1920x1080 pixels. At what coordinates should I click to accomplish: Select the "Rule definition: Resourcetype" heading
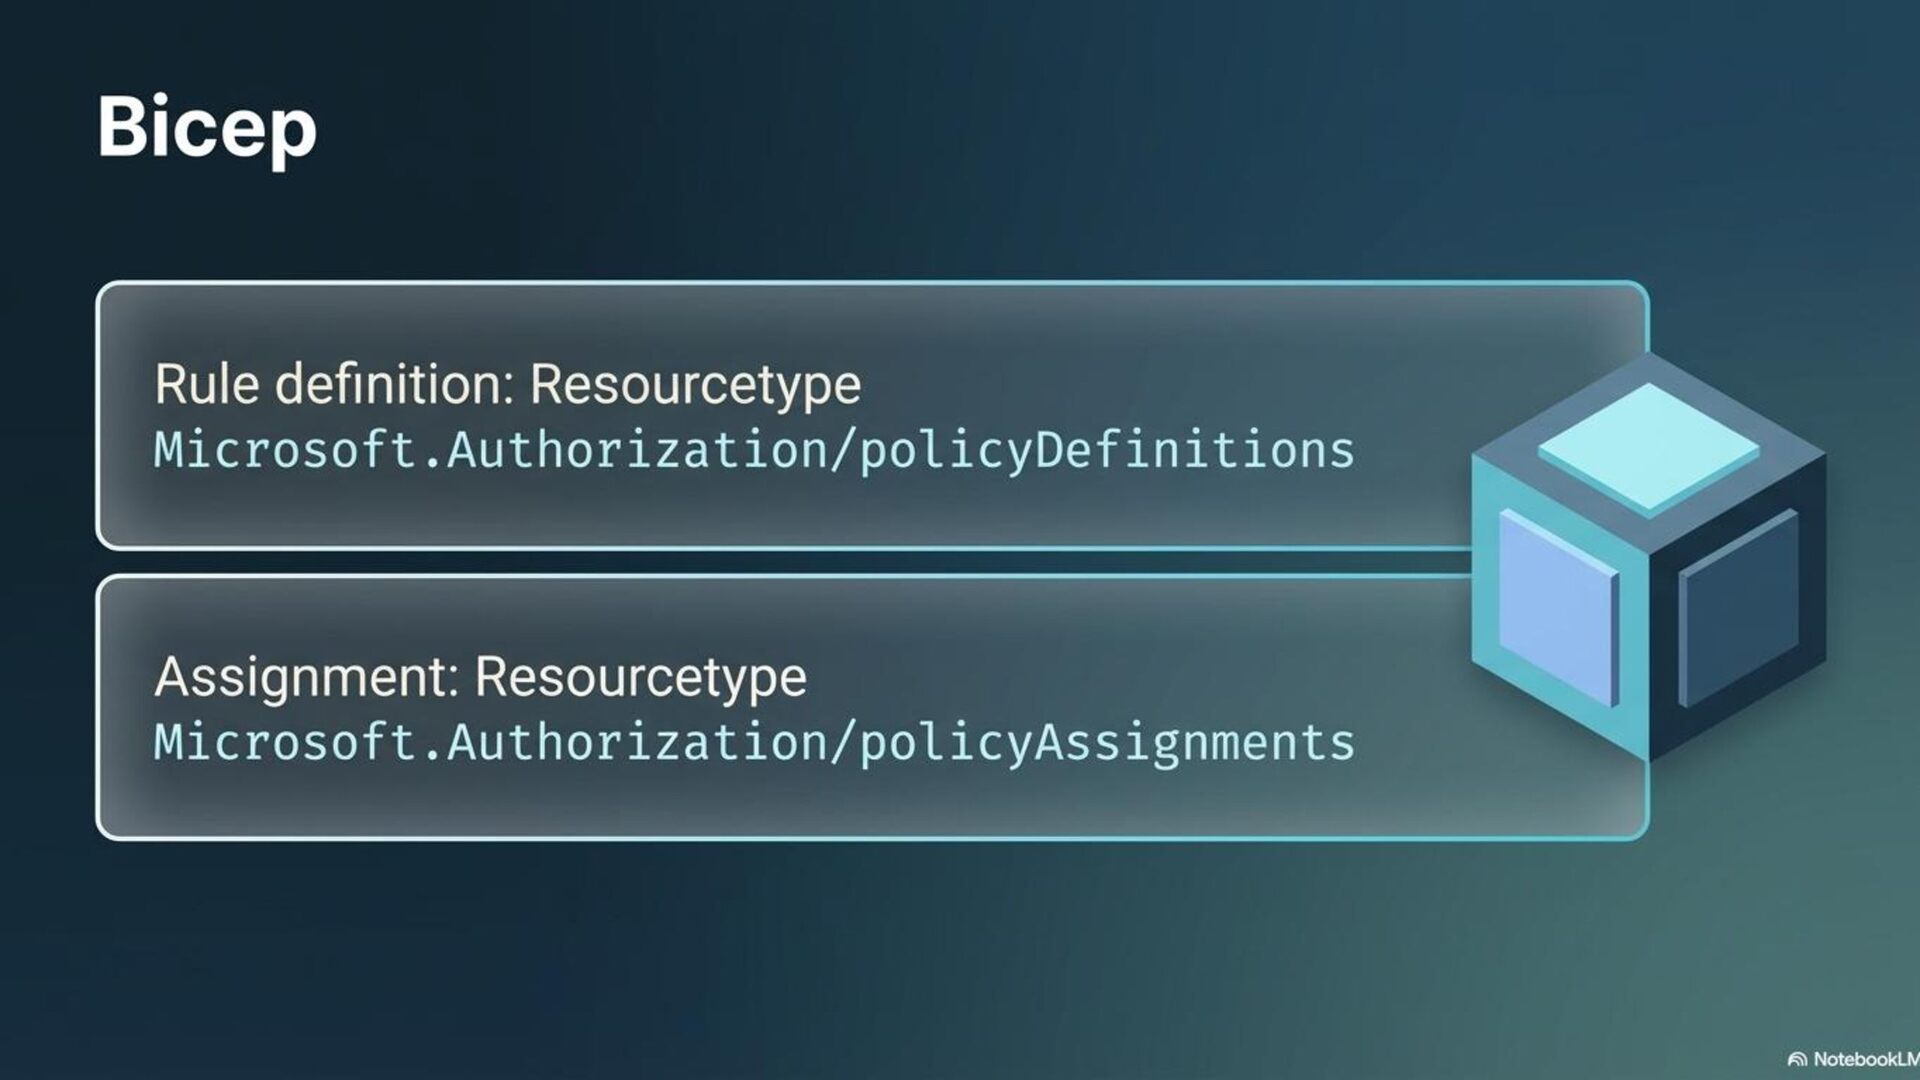(507, 384)
